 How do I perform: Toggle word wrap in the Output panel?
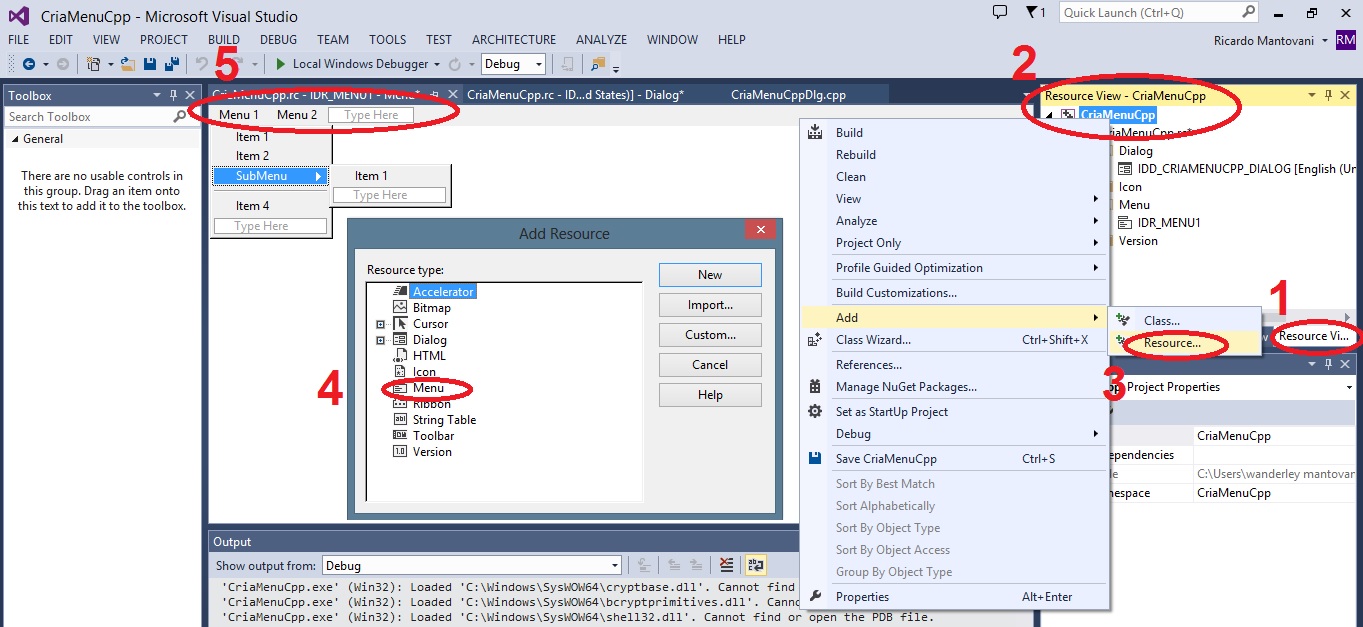pos(754,566)
